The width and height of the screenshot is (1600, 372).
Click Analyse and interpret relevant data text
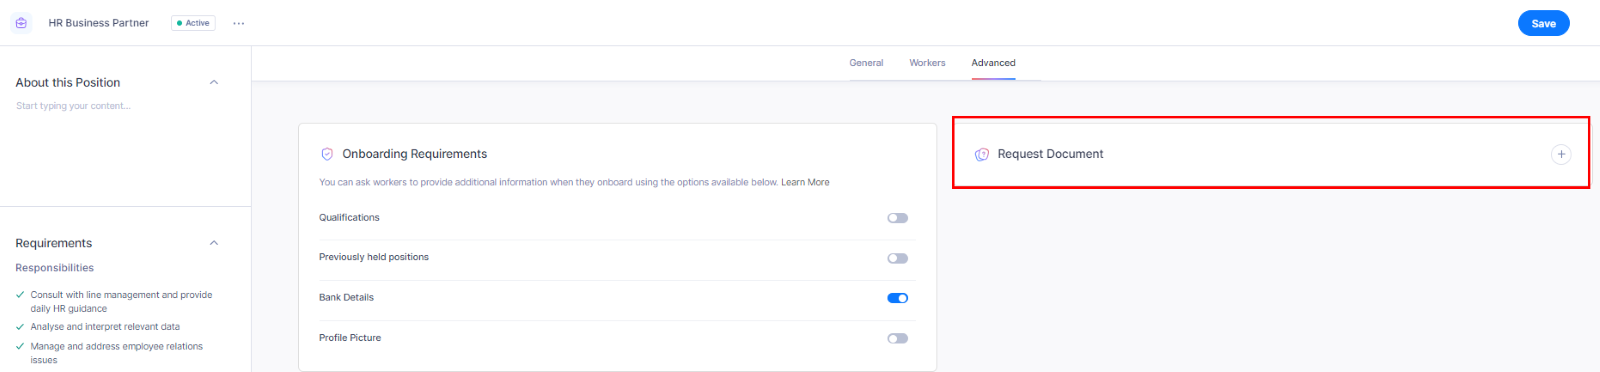(x=105, y=327)
